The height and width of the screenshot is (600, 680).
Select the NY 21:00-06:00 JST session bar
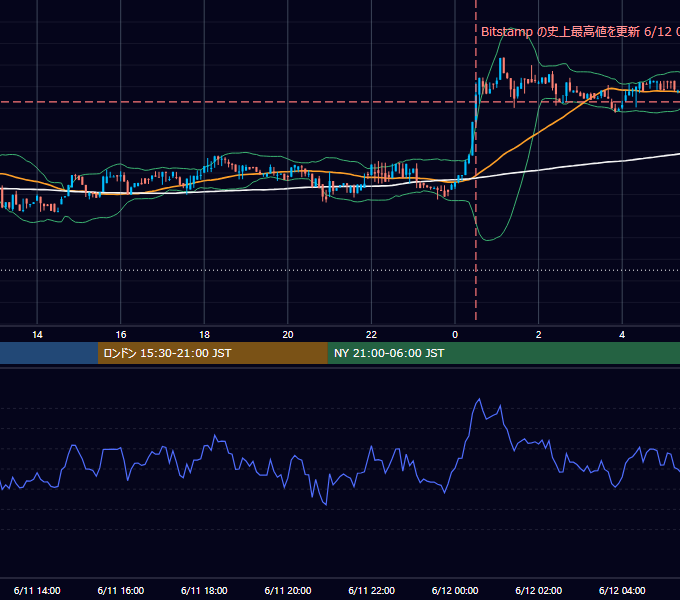click(503, 353)
